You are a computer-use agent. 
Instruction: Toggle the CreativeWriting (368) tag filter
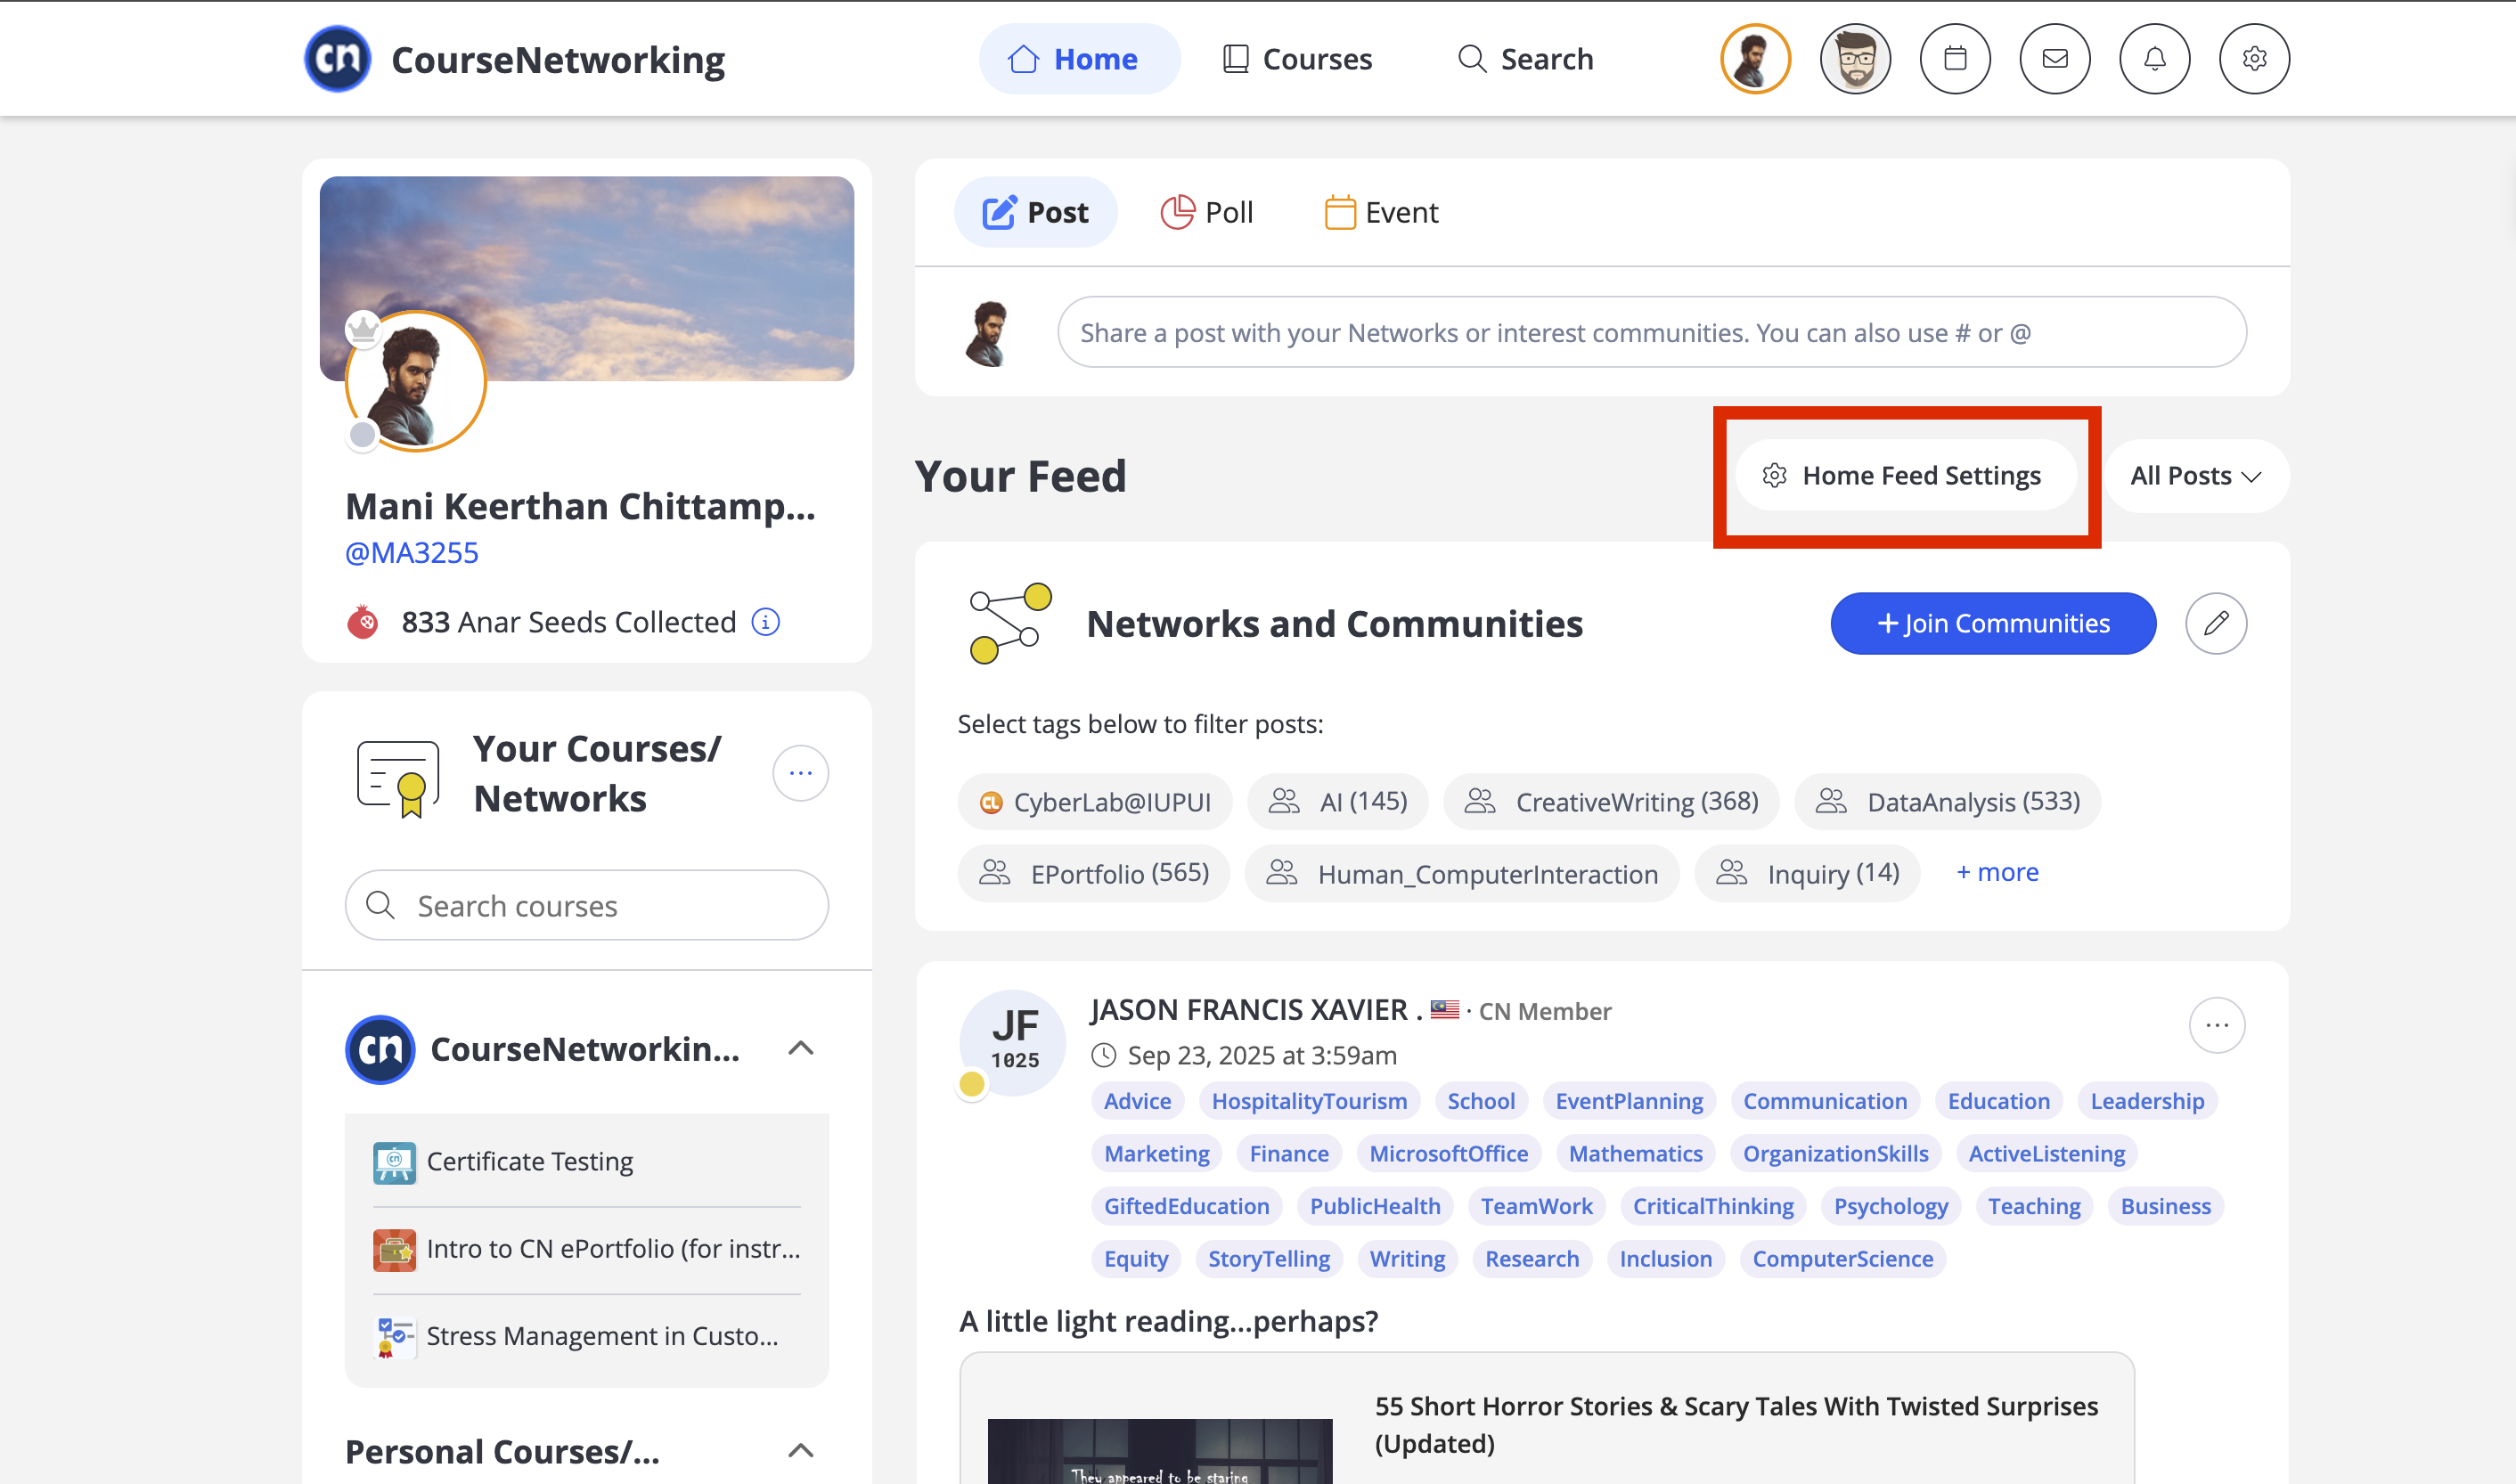1610,802
